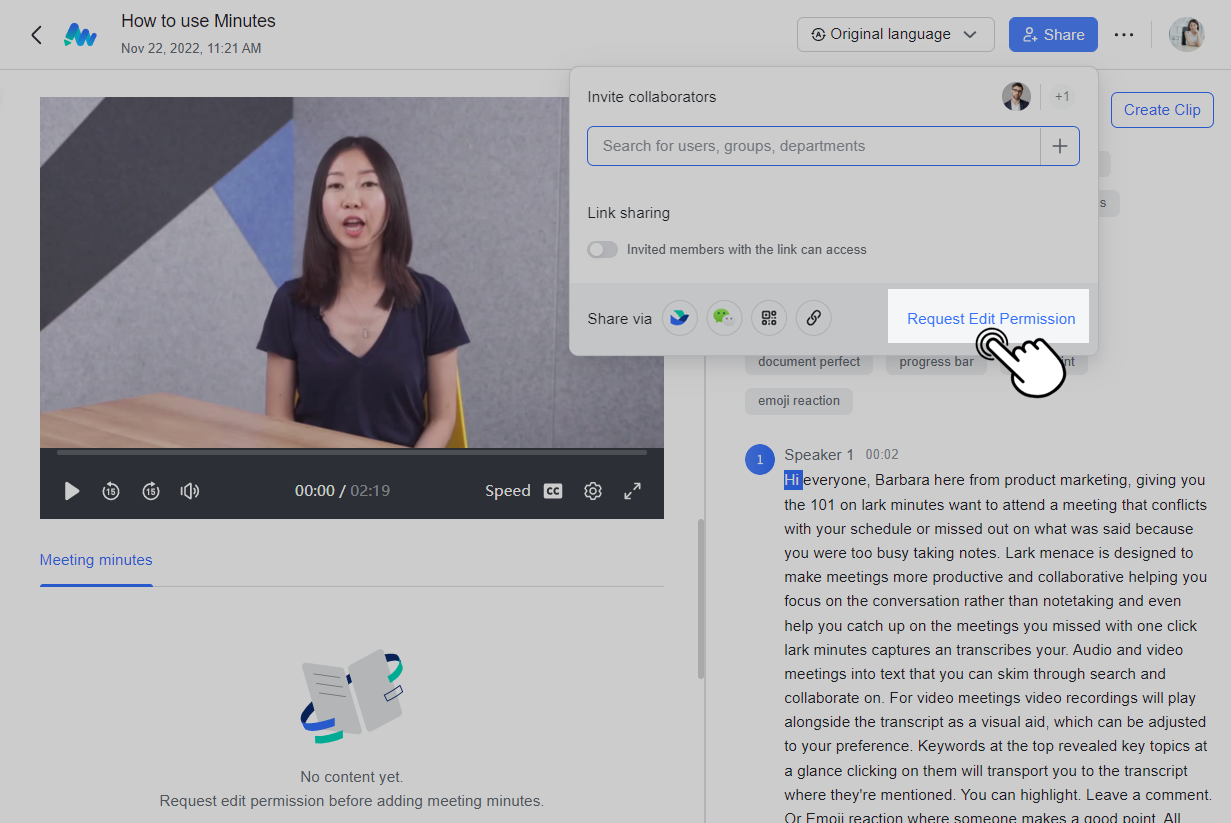Switch to the Meeting minutes tab
Viewport: 1231px width, 823px height.
pyautogui.click(x=96, y=560)
